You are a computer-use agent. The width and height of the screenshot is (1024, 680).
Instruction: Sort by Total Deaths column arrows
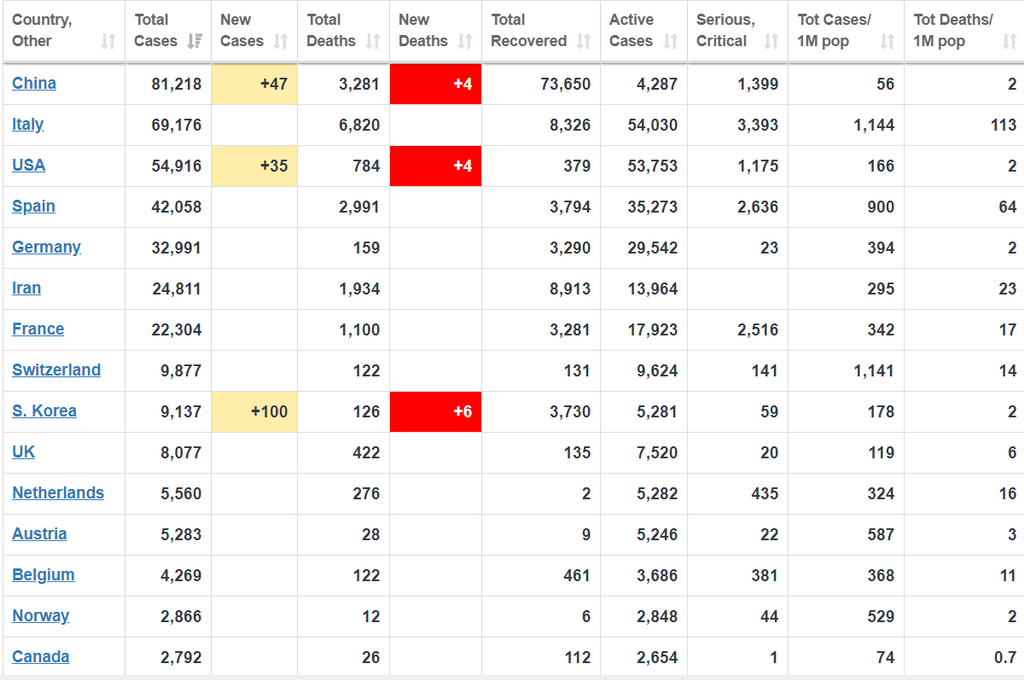point(372,41)
